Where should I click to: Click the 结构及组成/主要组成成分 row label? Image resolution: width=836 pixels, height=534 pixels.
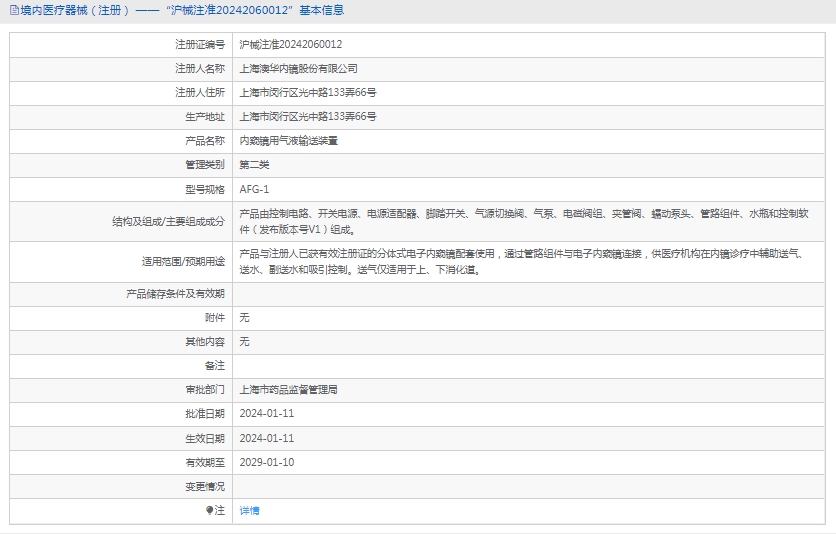pos(168,221)
